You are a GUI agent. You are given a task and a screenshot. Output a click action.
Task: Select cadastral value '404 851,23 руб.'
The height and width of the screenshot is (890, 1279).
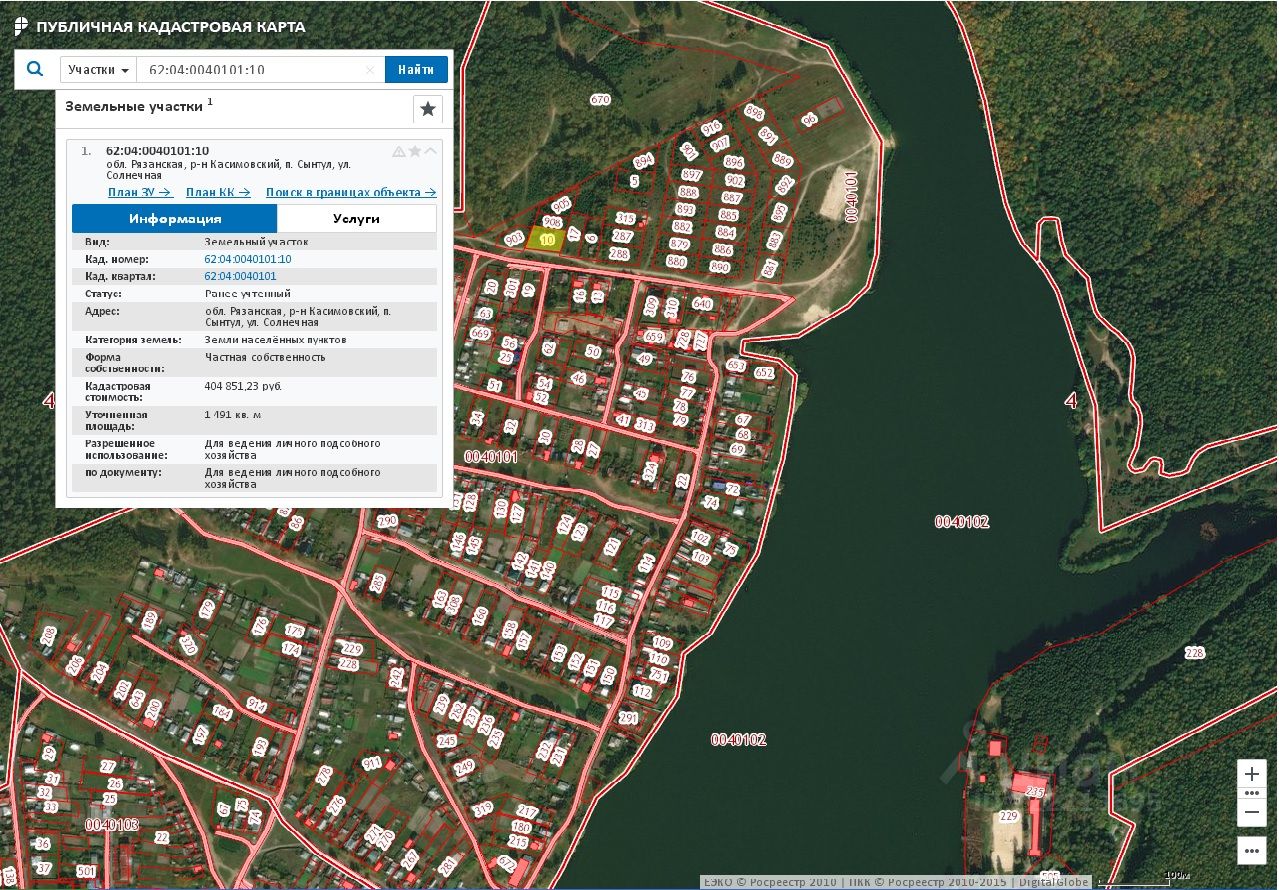(244, 386)
